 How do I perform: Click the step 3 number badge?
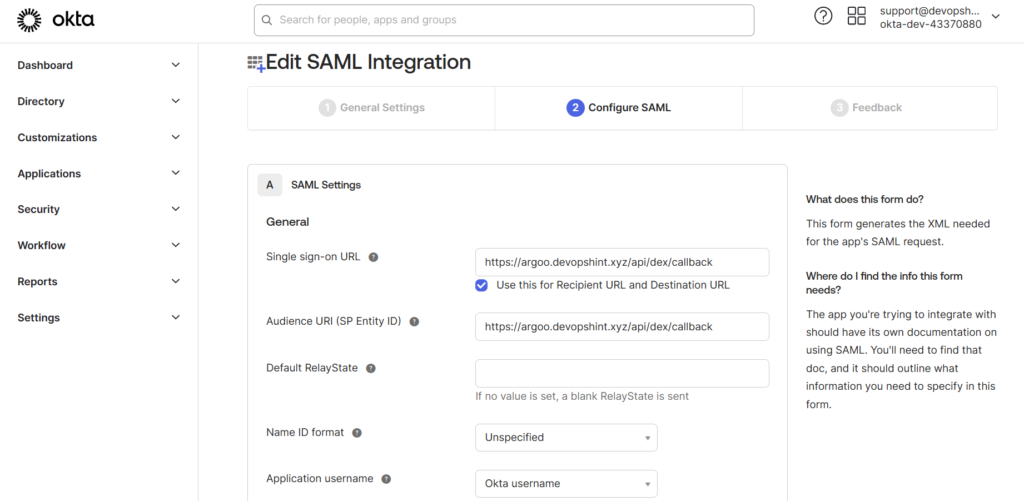(839, 108)
